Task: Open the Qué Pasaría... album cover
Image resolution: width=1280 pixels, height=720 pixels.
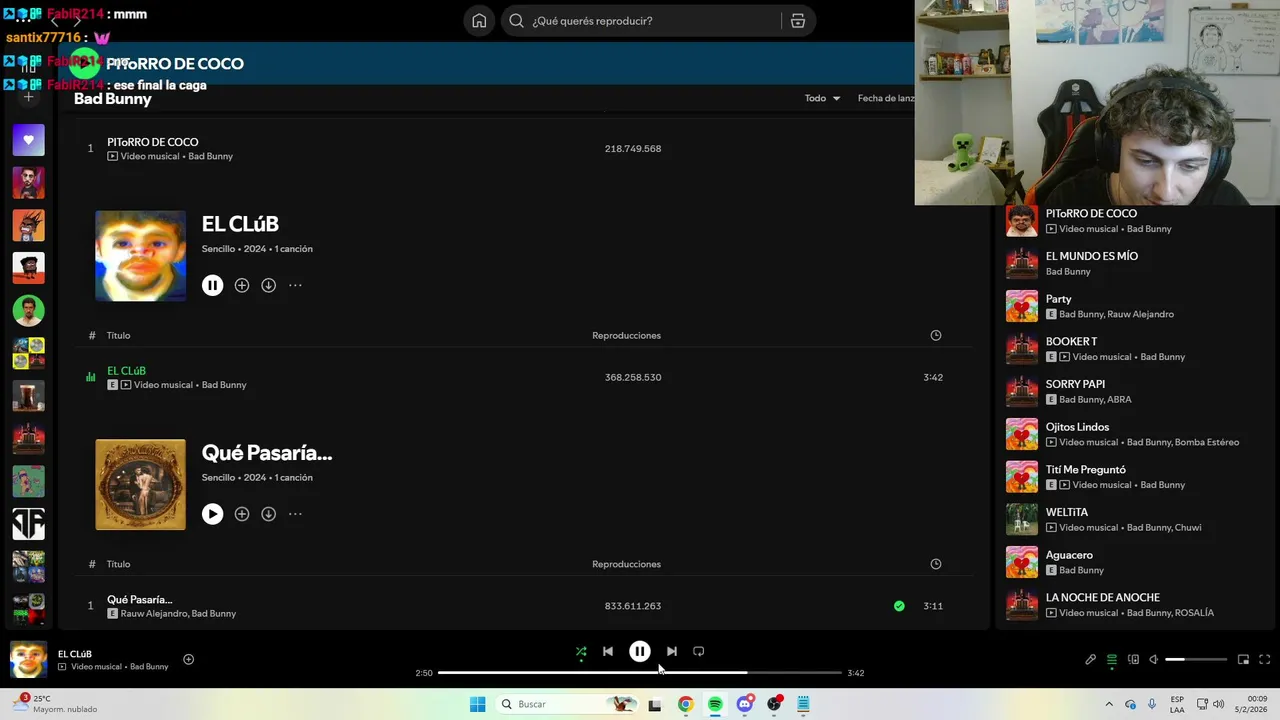Action: tap(140, 485)
